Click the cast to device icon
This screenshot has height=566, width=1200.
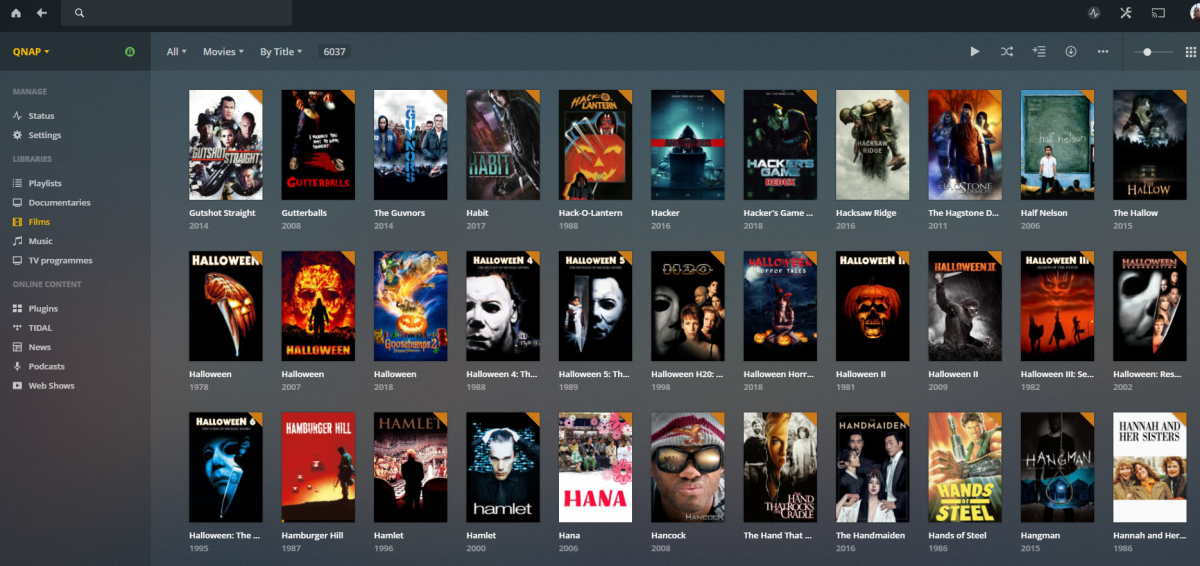1159,13
